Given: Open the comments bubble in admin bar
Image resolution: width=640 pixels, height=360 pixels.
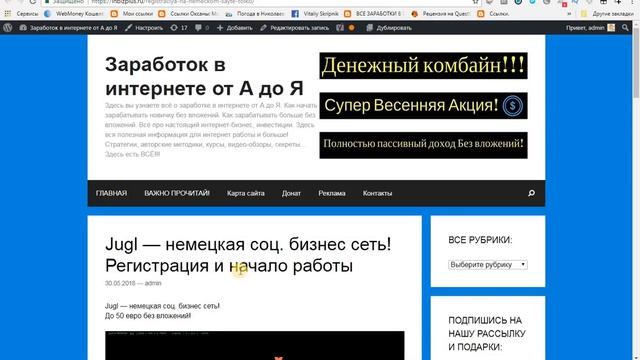Looking at the screenshot, I should 202,28.
